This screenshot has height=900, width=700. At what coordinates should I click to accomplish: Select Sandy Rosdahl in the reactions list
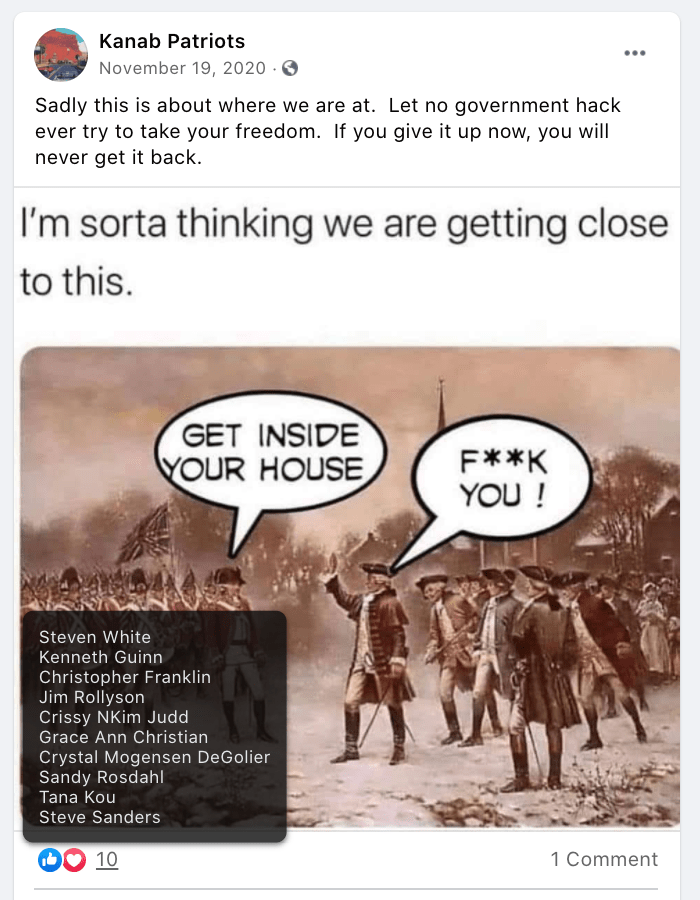click(x=102, y=777)
